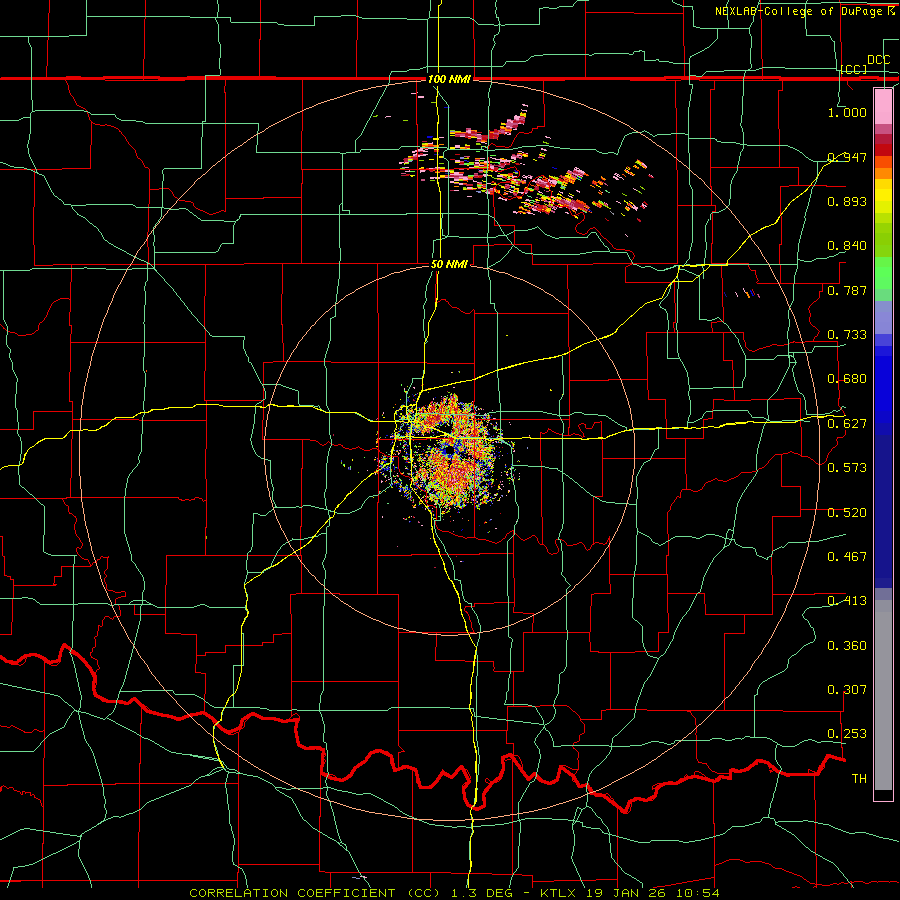Click the DCC label above color scale
The height and width of the screenshot is (900, 900).
point(878,60)
